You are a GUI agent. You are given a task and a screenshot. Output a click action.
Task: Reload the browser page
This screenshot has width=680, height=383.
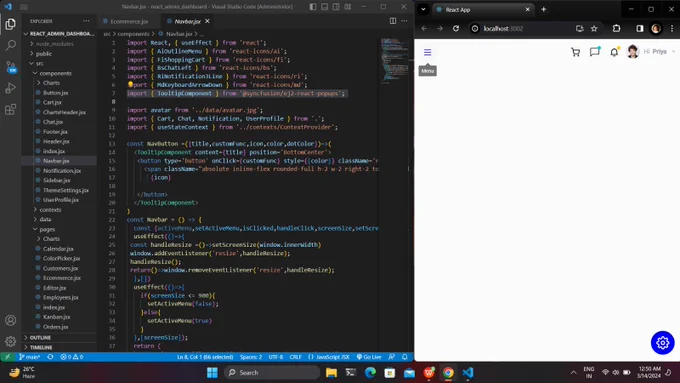(456, 28)
